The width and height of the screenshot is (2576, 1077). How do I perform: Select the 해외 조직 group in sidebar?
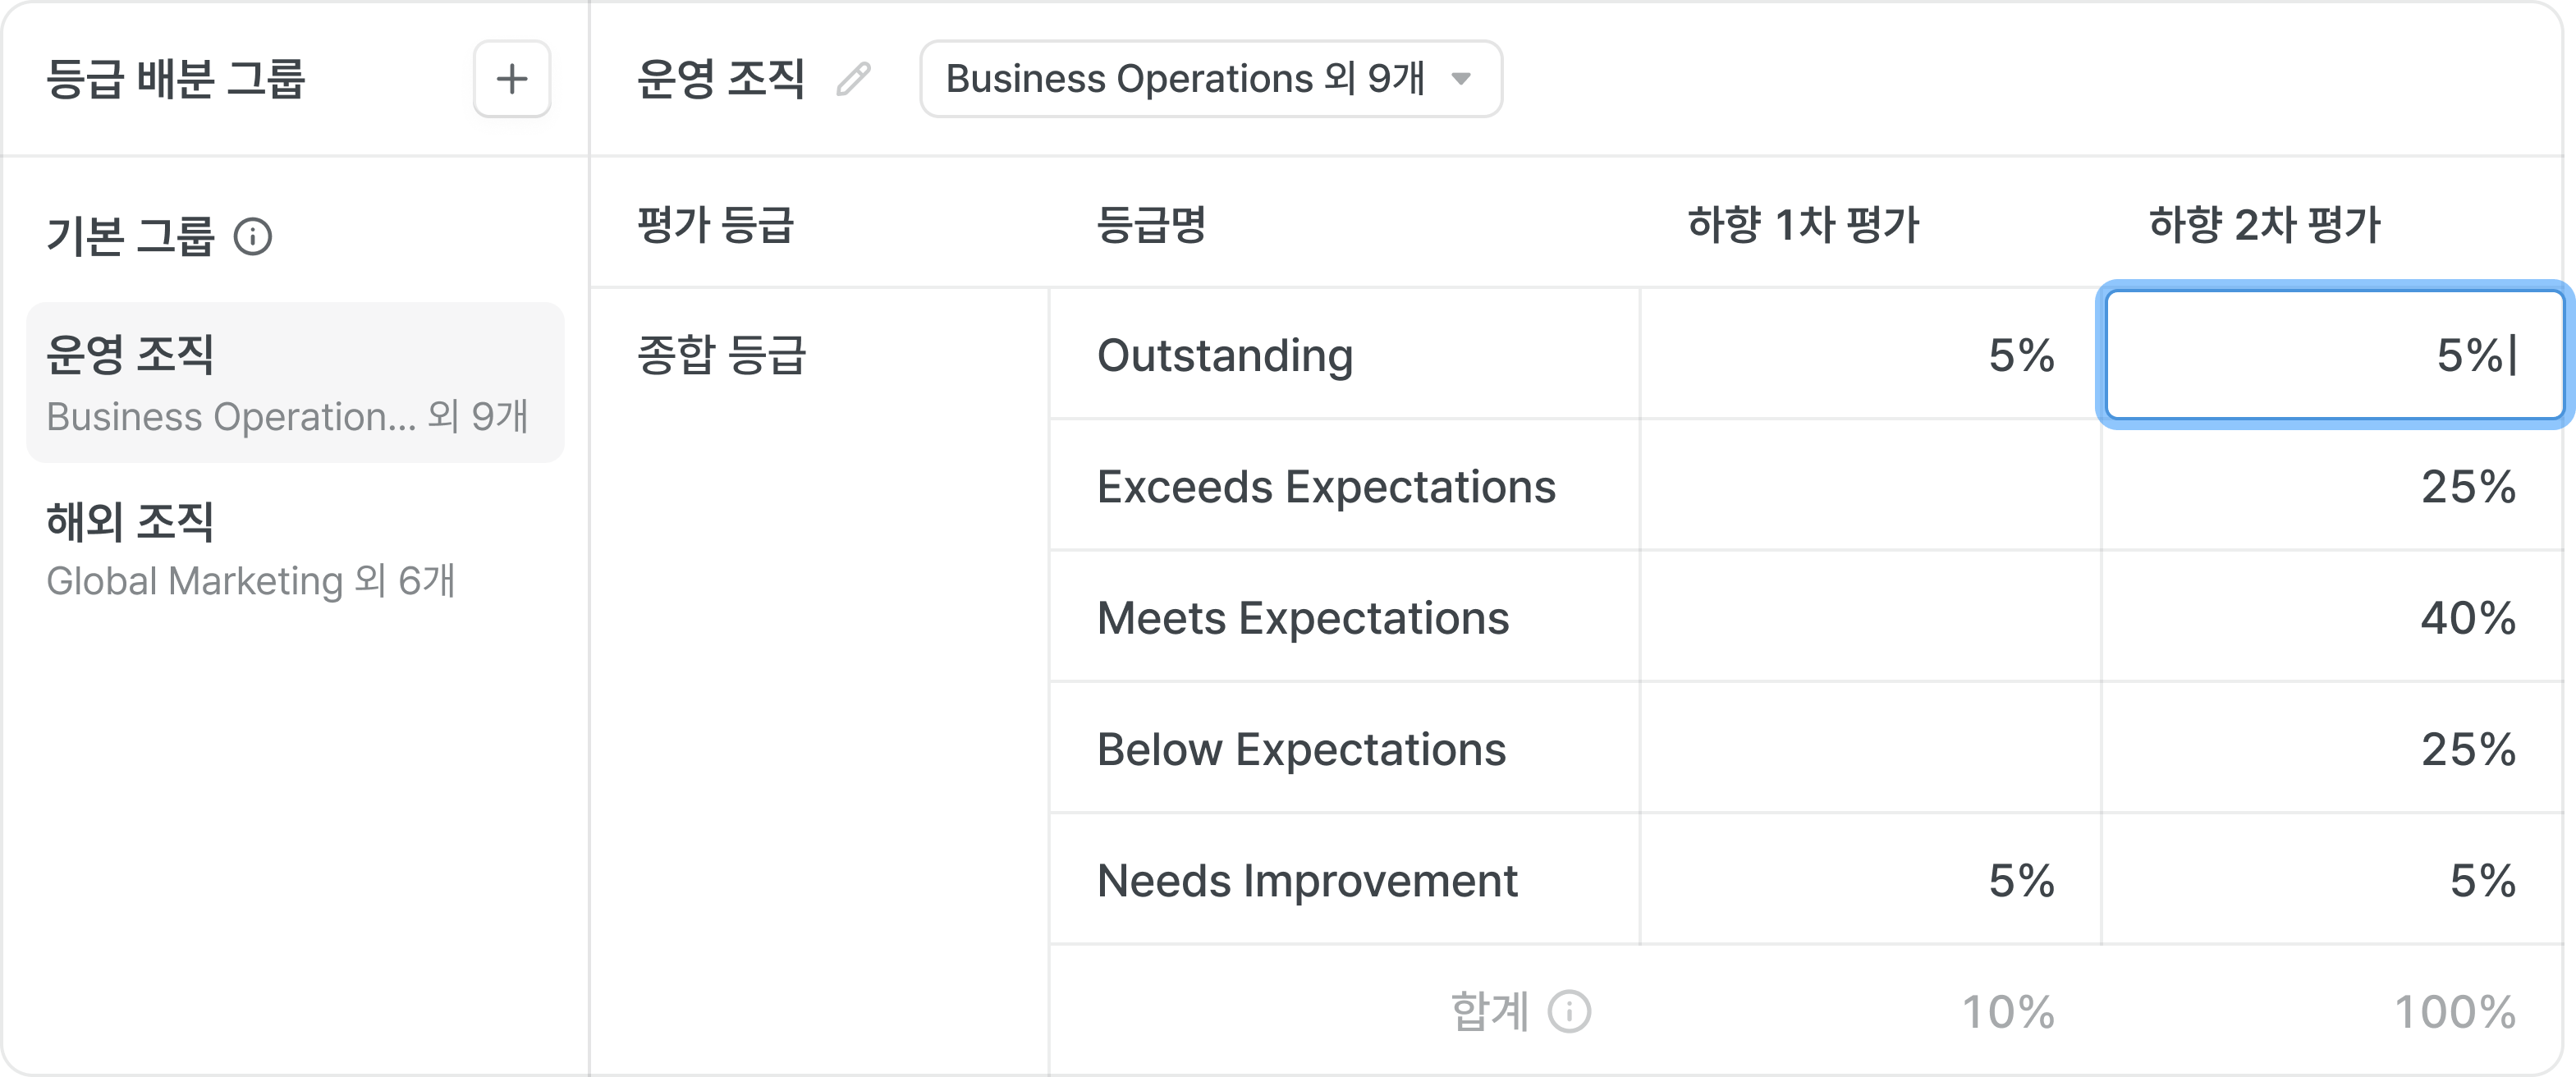[295, 549]
